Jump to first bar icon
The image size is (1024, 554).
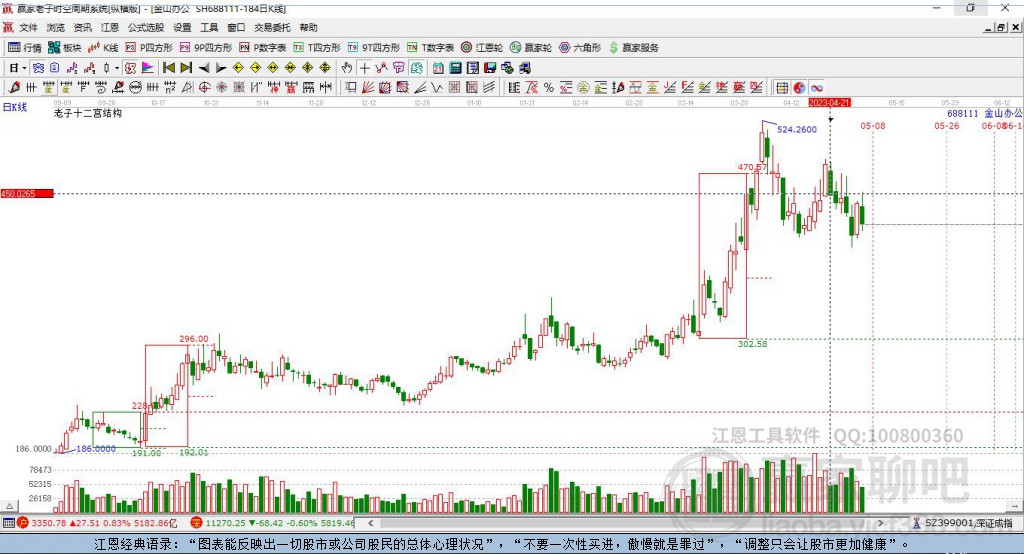(x=168, y=68)
